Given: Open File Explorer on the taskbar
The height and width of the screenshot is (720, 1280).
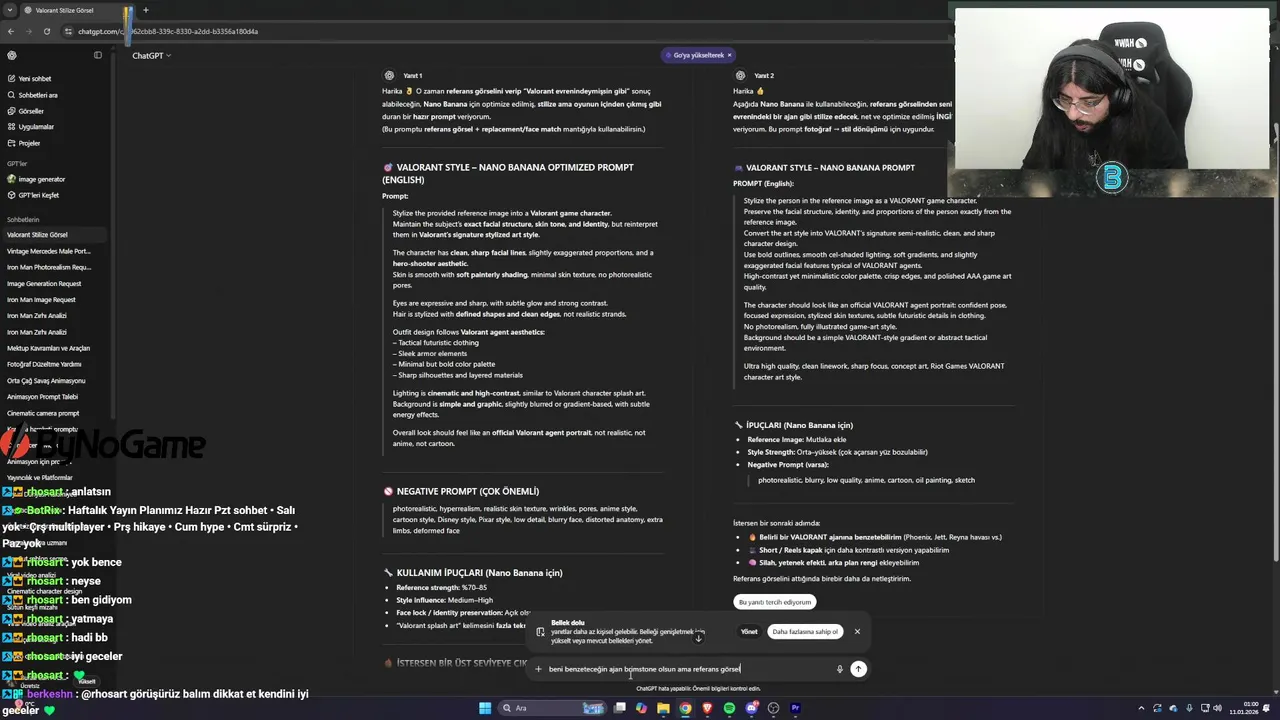Looking at the screenshot, I should click(663, 708).
